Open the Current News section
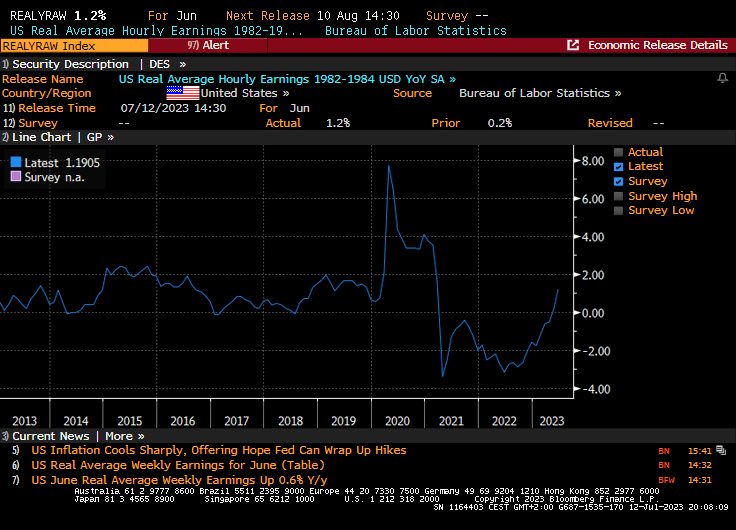The width and height of the screenshot is (736, 530). (x=46, y=437)
